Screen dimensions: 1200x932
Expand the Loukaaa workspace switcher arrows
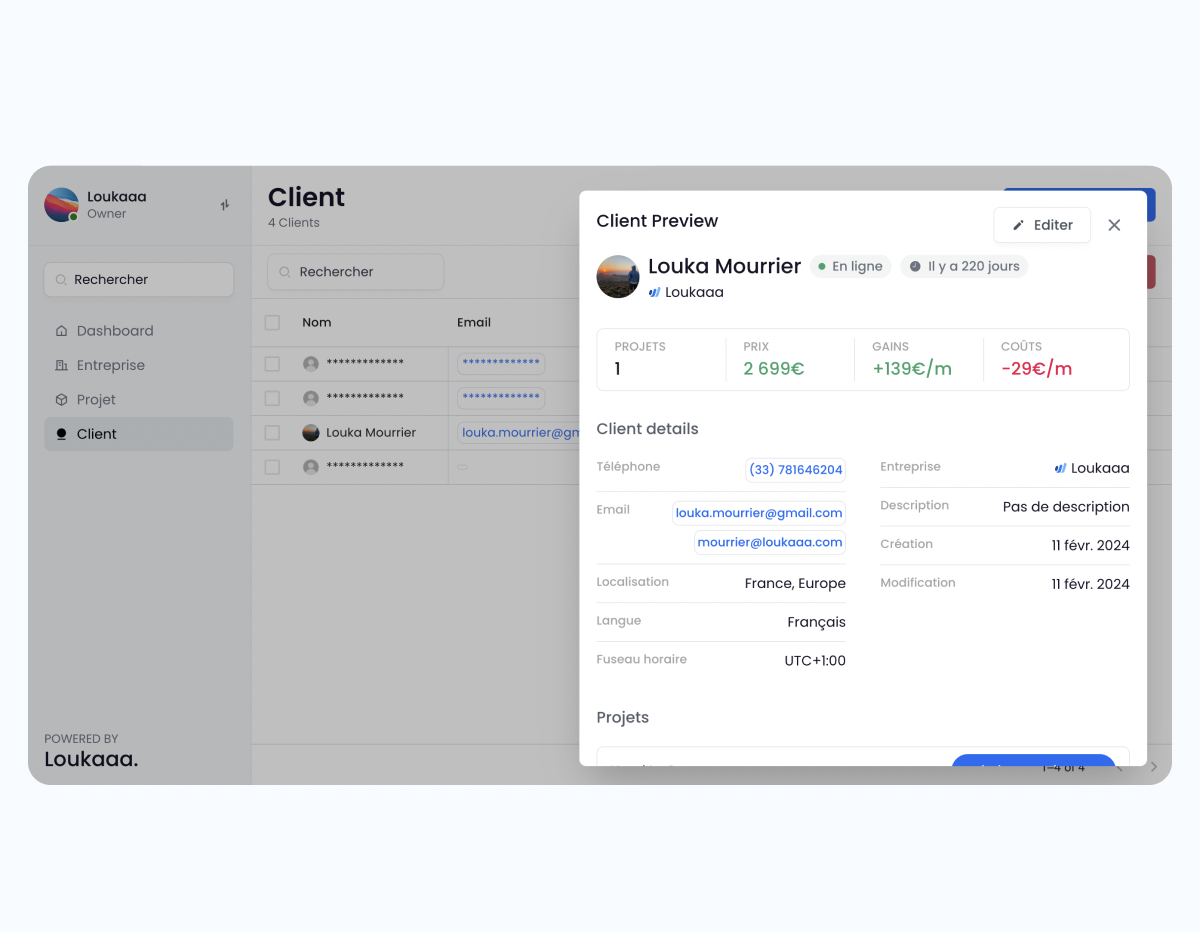click(x=225, y=205)
